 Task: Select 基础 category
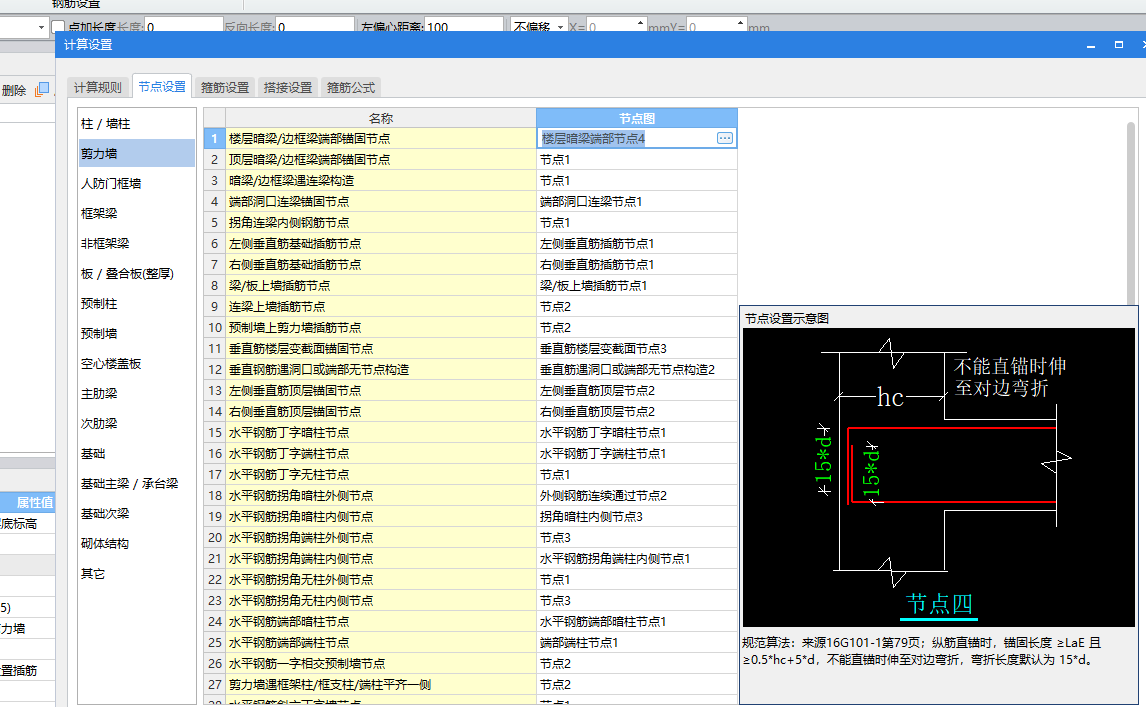coord(137,453)
